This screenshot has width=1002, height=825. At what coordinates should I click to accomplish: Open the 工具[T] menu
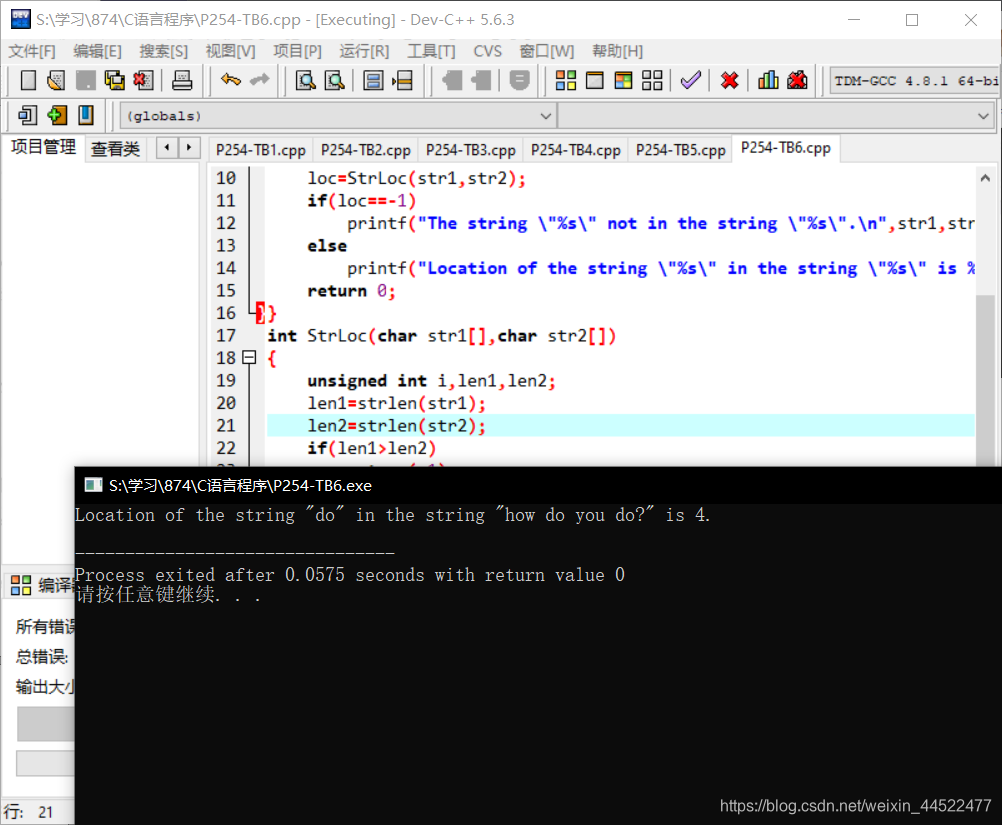point(431,51)
